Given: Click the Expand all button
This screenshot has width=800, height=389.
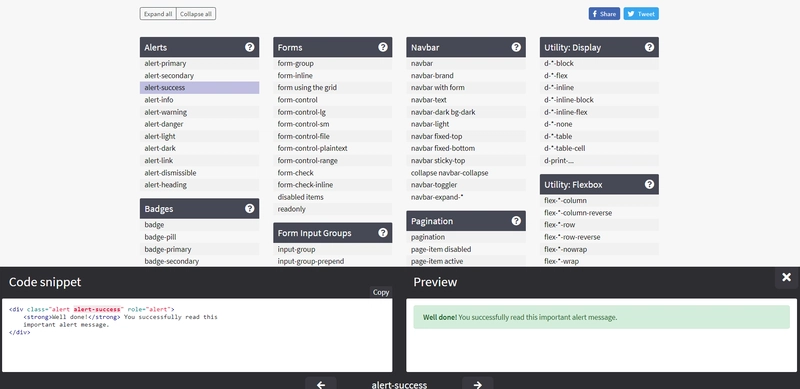Looking at the screenshot, I should (x=158, y=14).
